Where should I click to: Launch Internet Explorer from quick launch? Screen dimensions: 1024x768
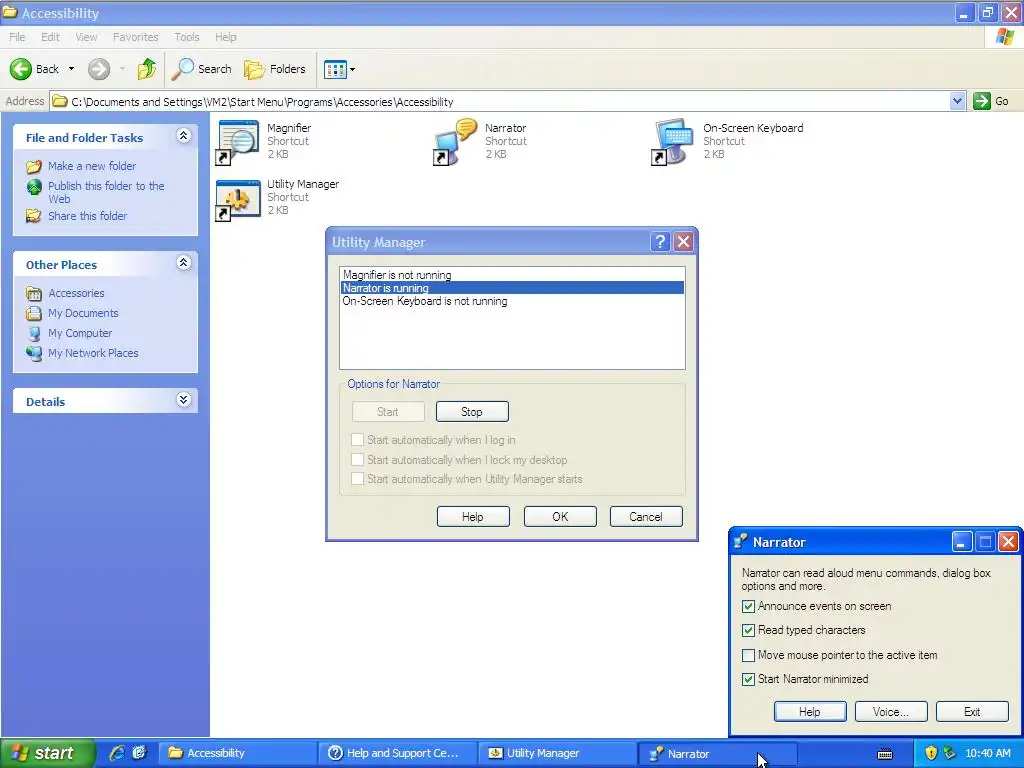(117, 753)
